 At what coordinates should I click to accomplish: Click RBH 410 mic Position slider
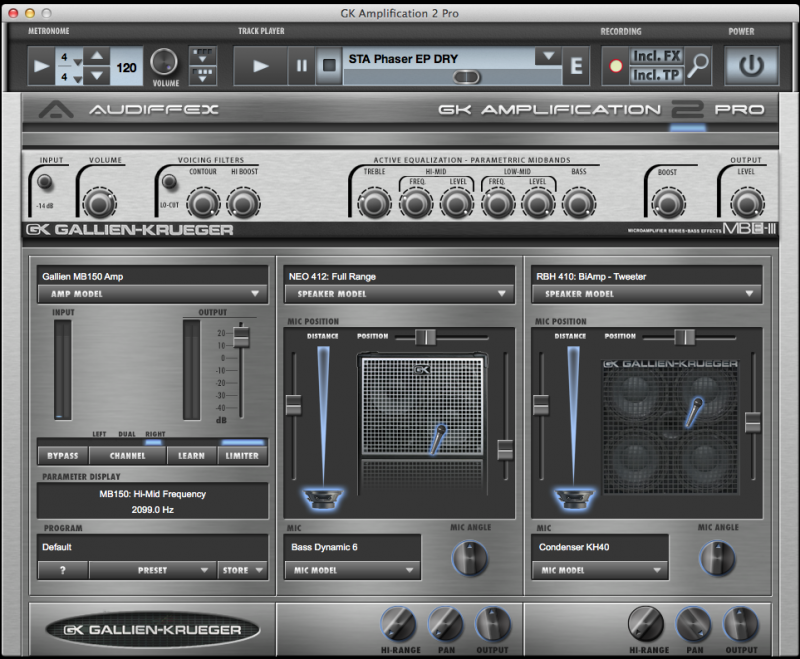coord(684,337)
